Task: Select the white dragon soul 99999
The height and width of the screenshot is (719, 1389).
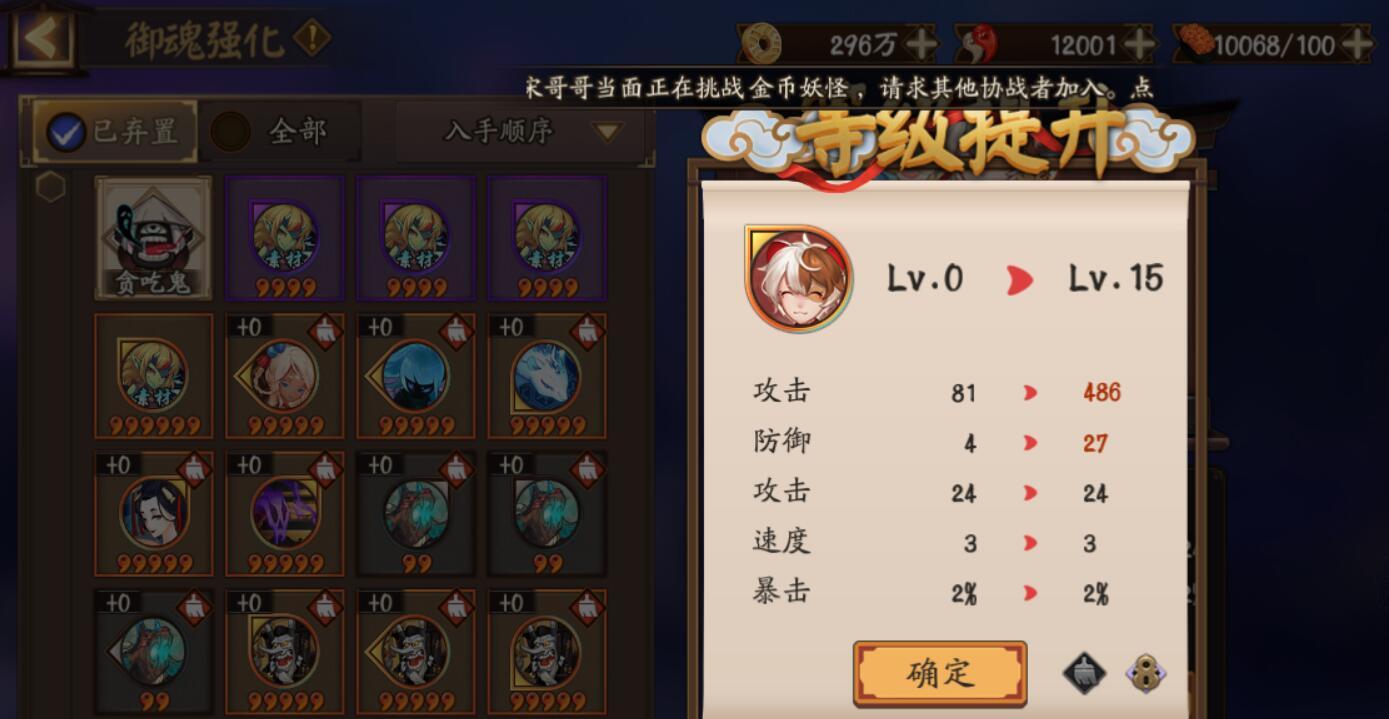Action: (x=547, y=376)
